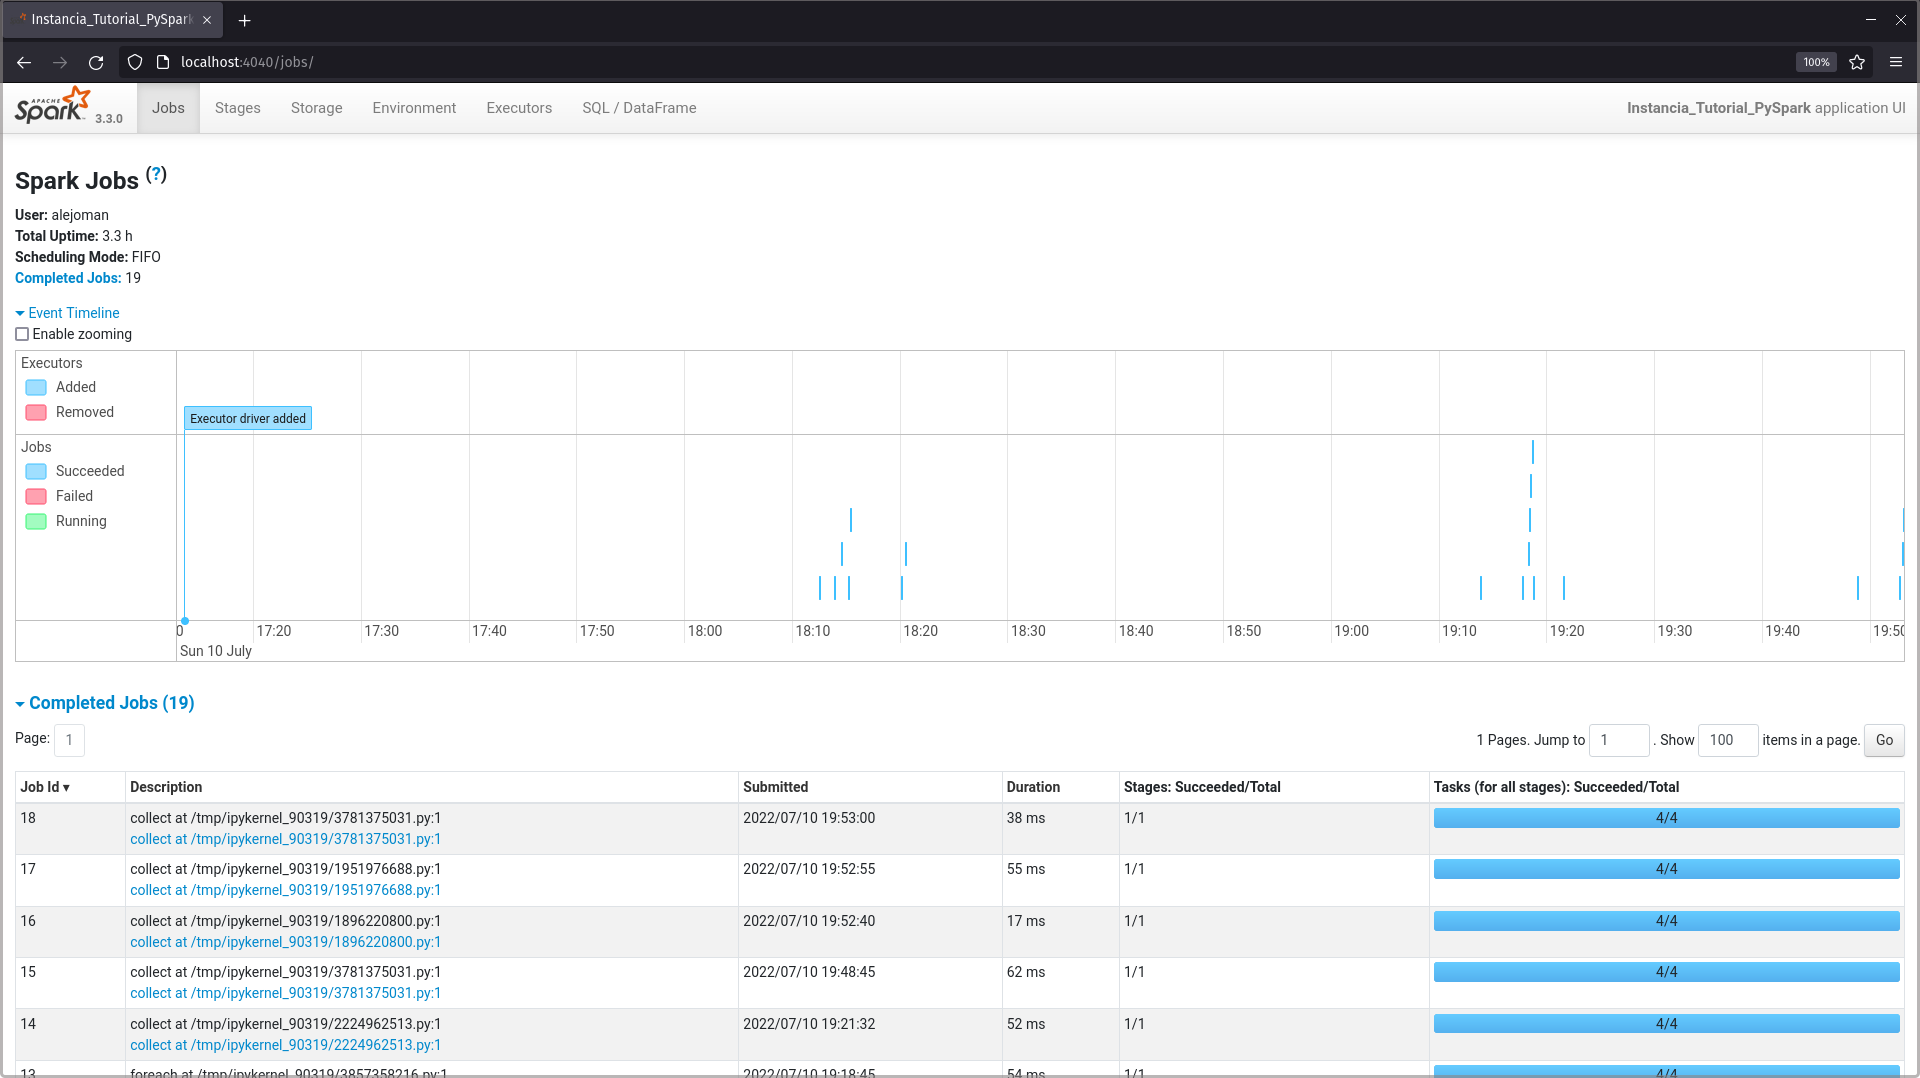Click the page info document icon

pos(163,62)
